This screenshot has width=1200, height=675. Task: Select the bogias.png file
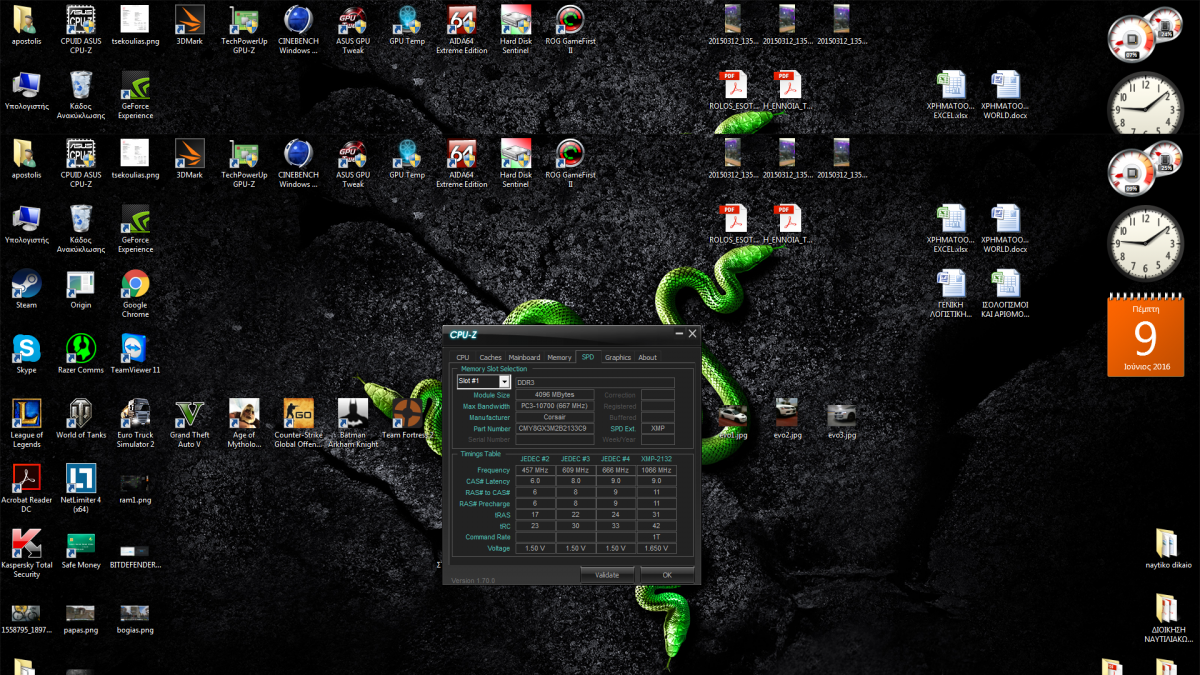[x=135, y=618]
